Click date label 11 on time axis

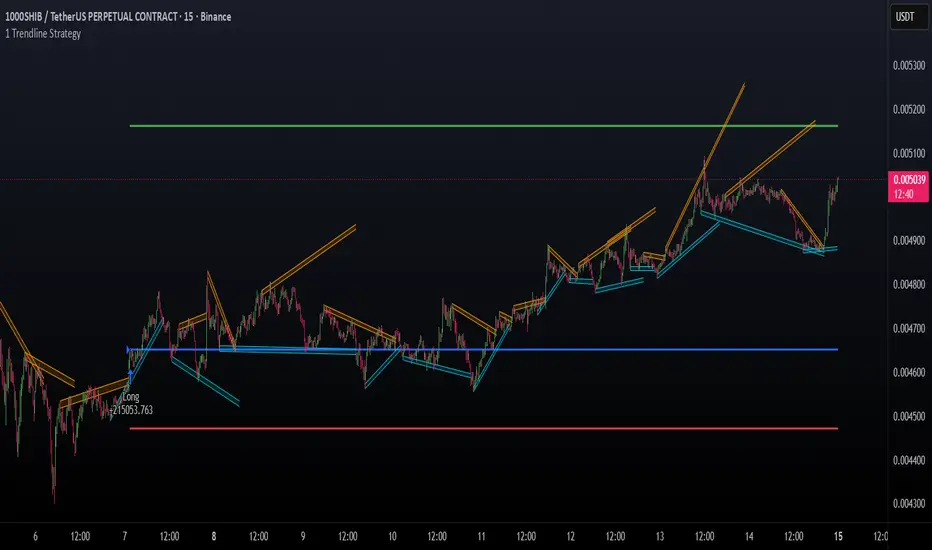481,537
